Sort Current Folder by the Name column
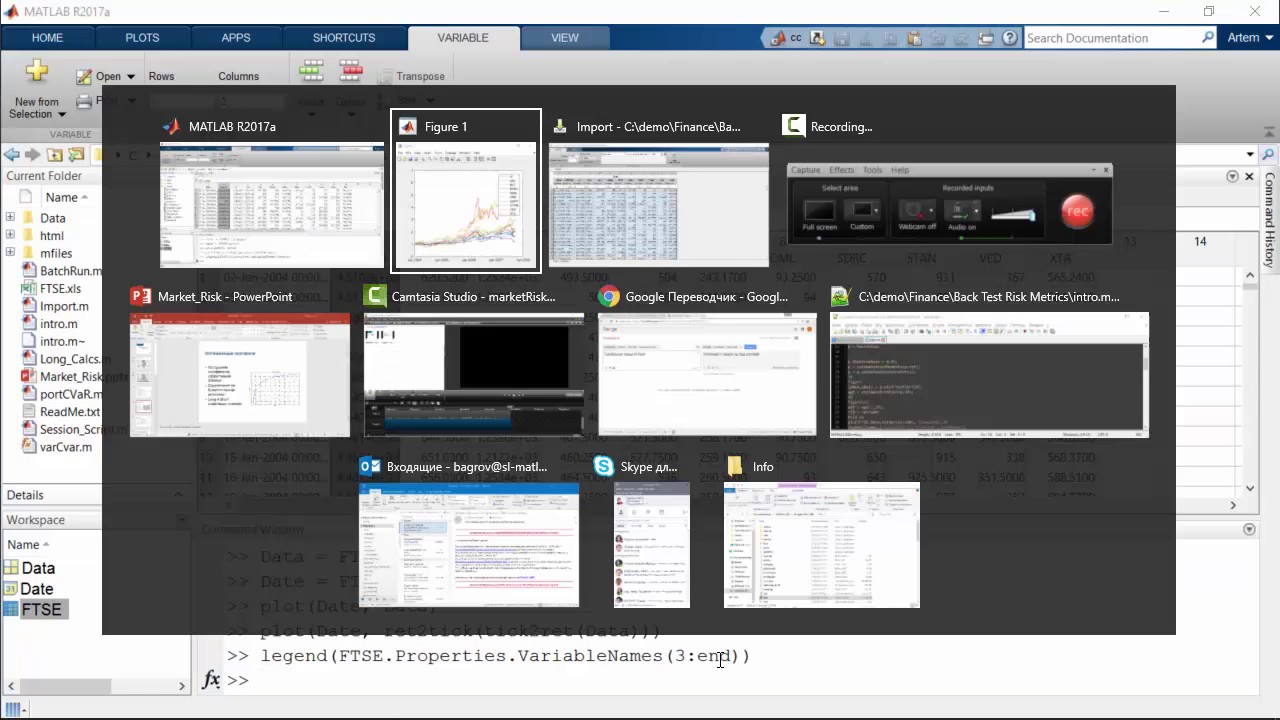 (x=67, y=197)
